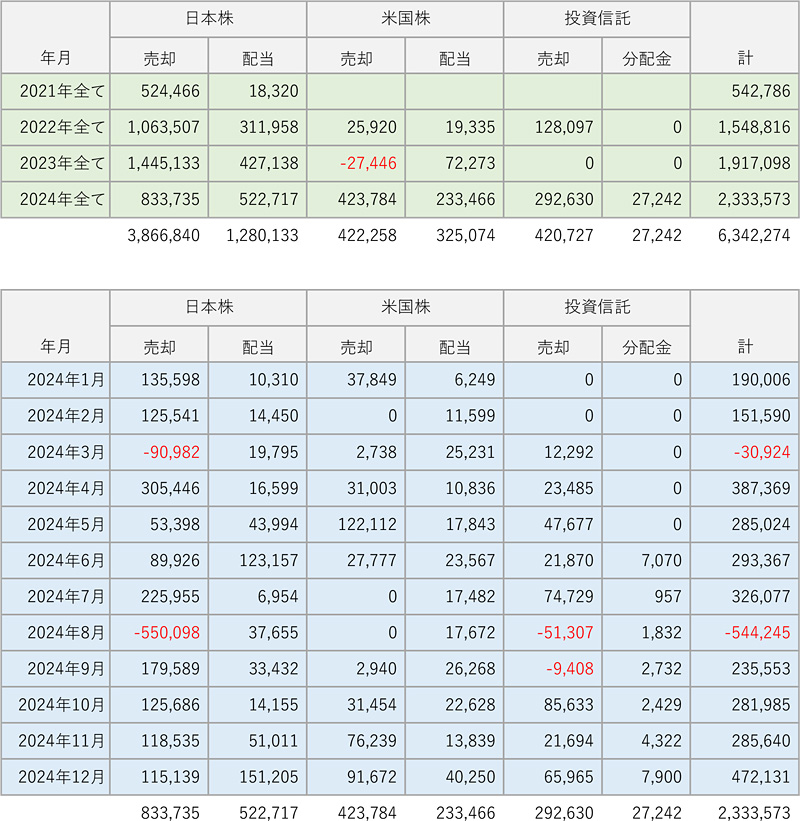The width and height of the screenshot is (800, 821).
Task: Select total 1,917,098 for 2023
Action: [754, 163]
